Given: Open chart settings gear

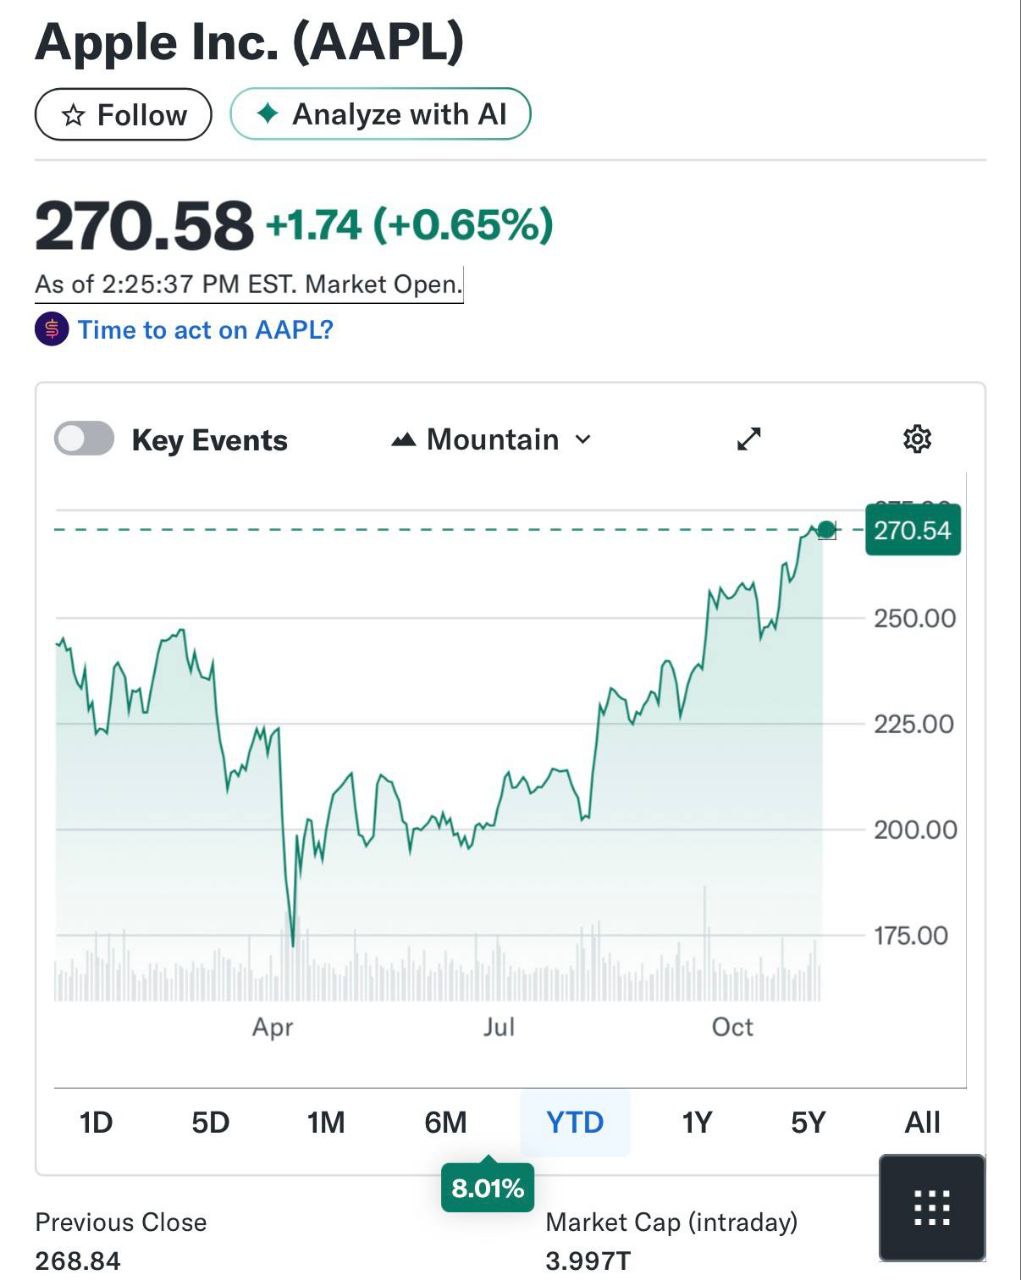Looking at the screenshot, I should pyautogui.click(x=917, y=439).
